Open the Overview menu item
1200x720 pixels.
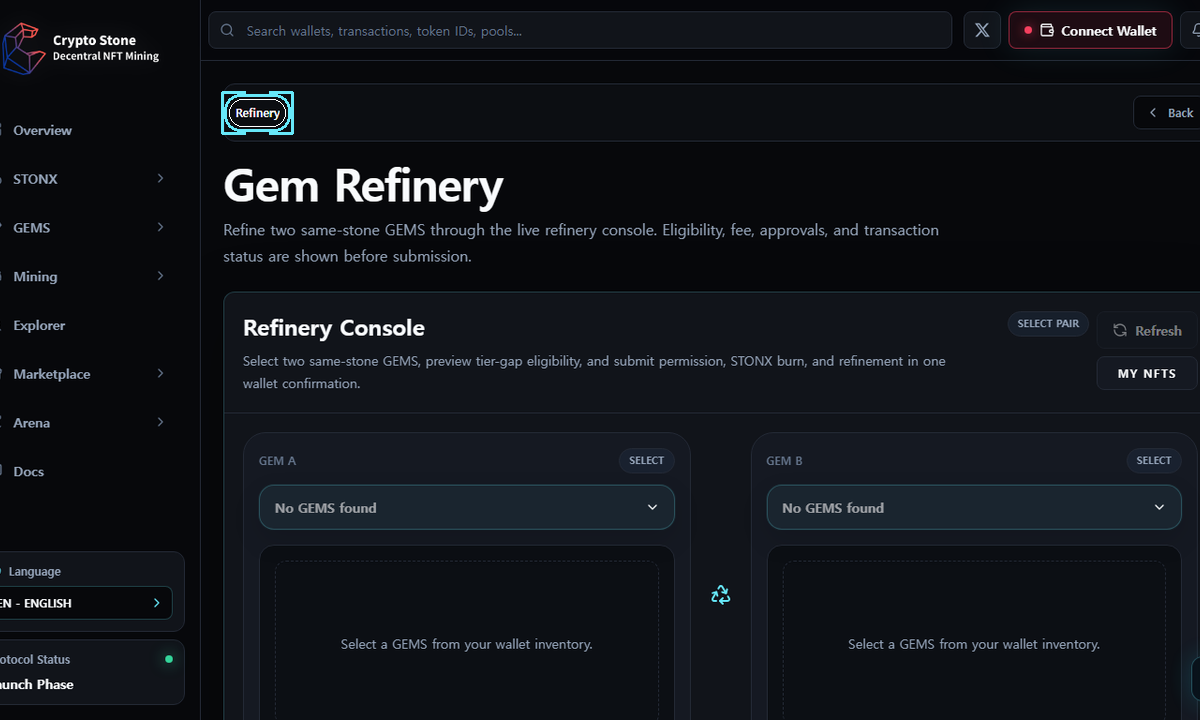coord(42,130)
